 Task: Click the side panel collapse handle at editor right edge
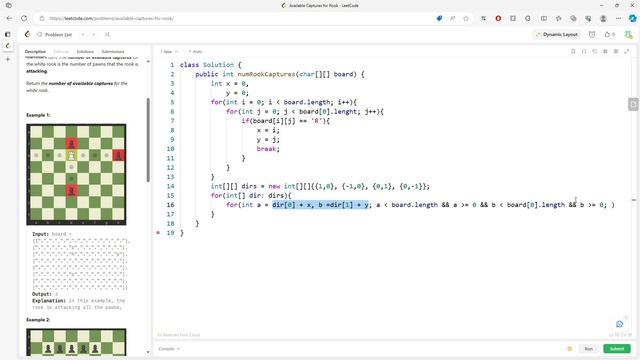tap(633, 104)
